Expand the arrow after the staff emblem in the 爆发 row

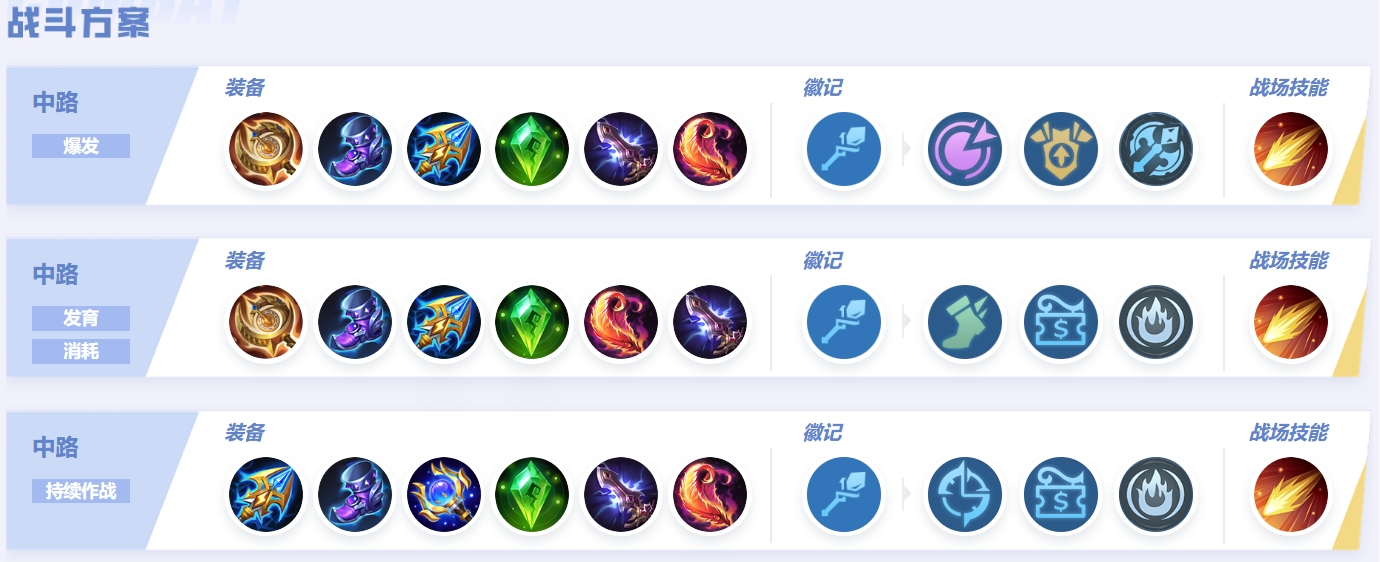click(x=907, y=150)
